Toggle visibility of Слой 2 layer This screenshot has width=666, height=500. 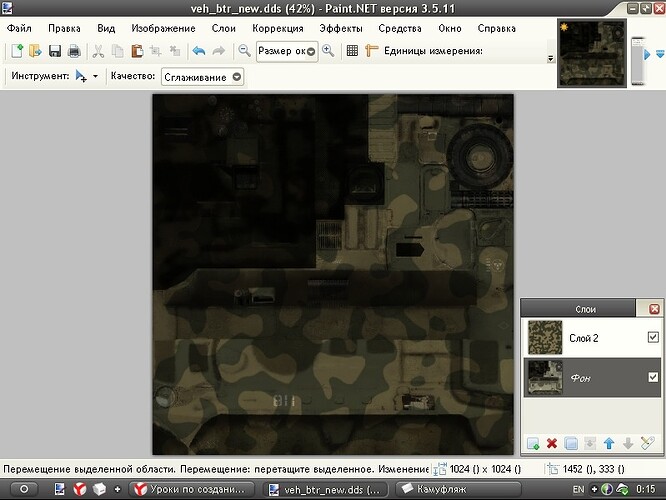click(x=653, y=338)
